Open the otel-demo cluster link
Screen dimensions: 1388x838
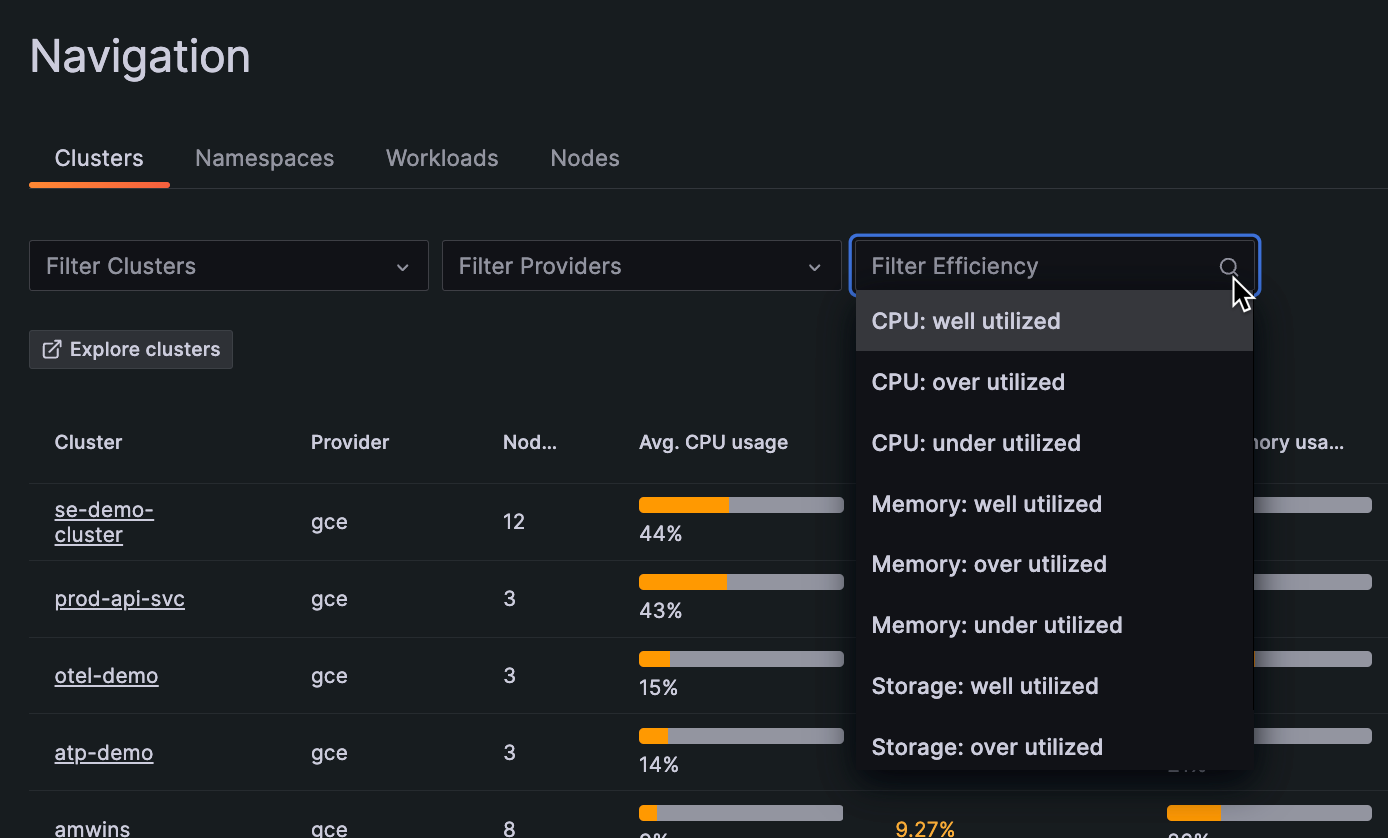[x=106, y=676]
